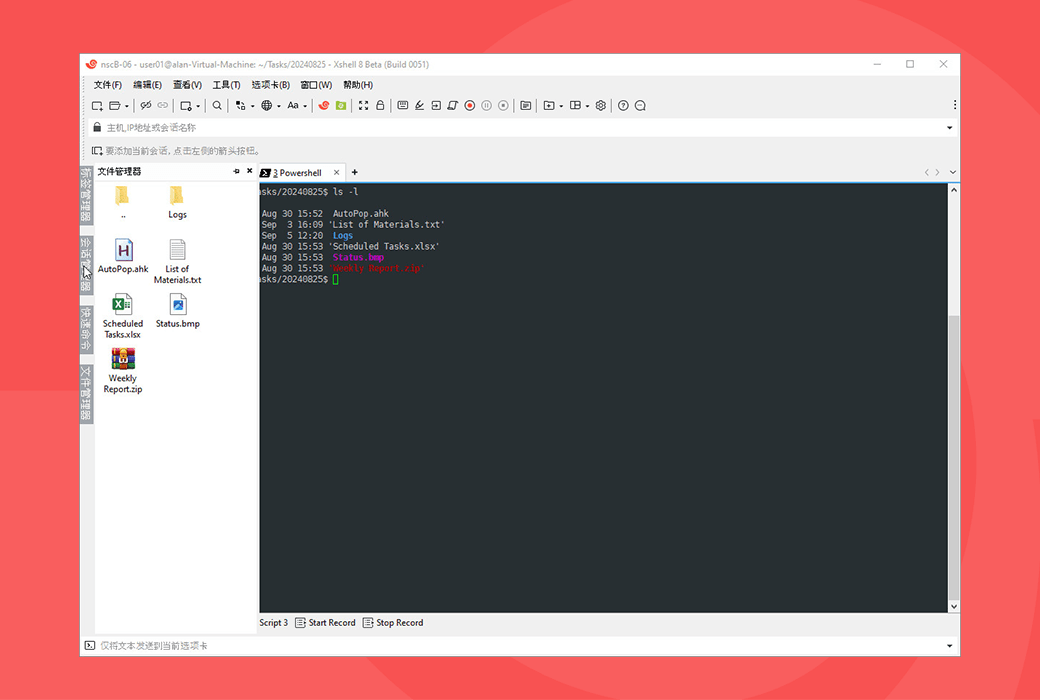Viewport: 1040px width, 700px height.
Task: Click the keyboard mapping icon
Action: (x=403, y=105)
